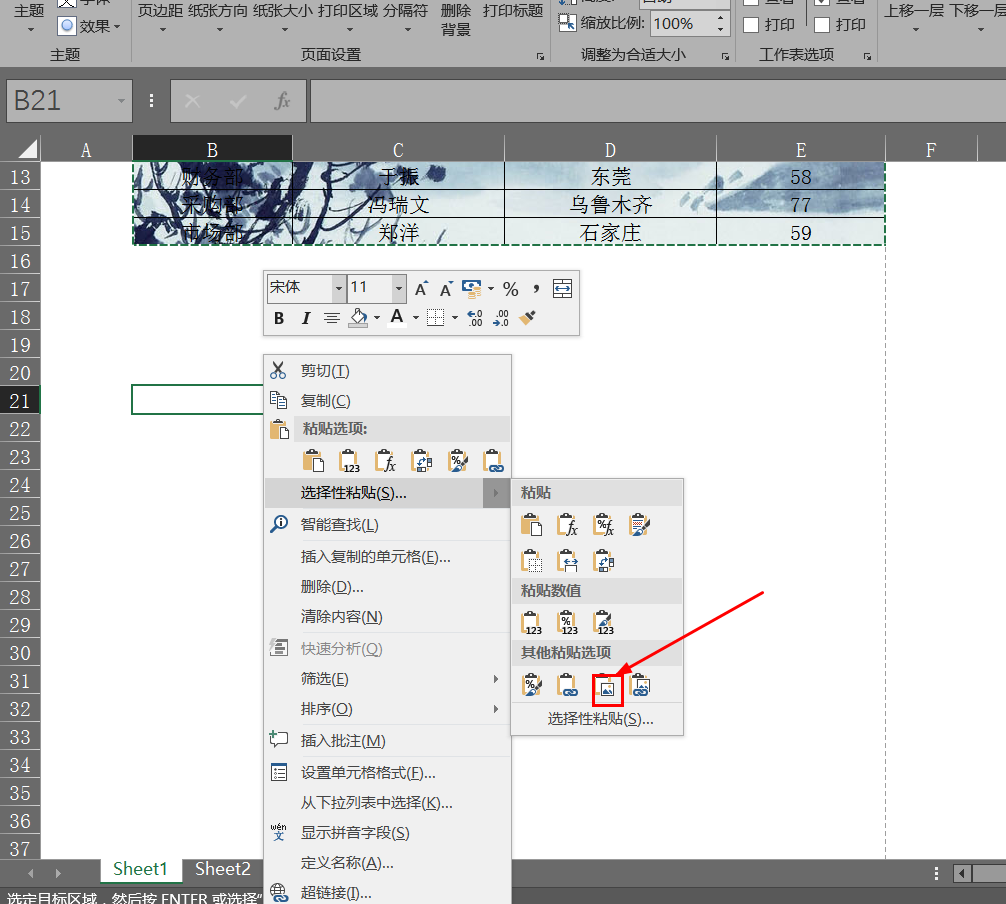The image size is (1006, 904).
Task: Open borders dropdown arrow in mini toolbar
Action: pyautogui.click(x=454, y=318)
